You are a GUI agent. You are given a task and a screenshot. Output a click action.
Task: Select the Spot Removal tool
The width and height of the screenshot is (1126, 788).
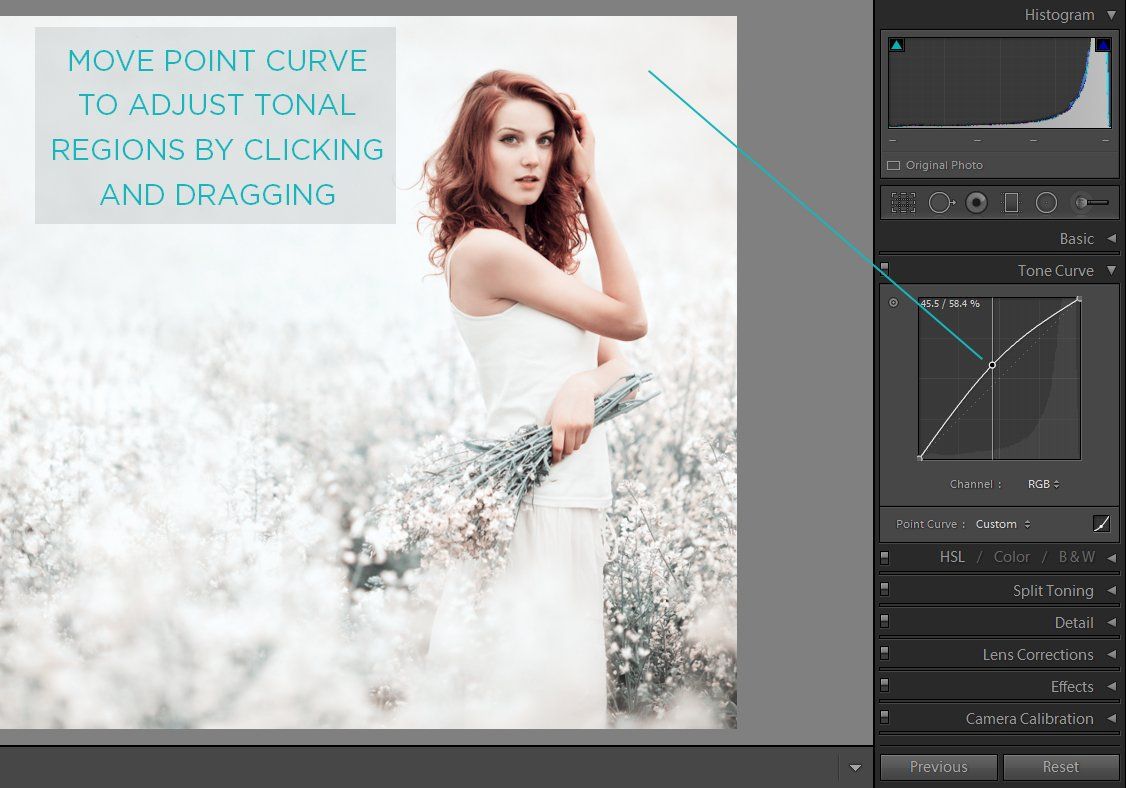941,203
